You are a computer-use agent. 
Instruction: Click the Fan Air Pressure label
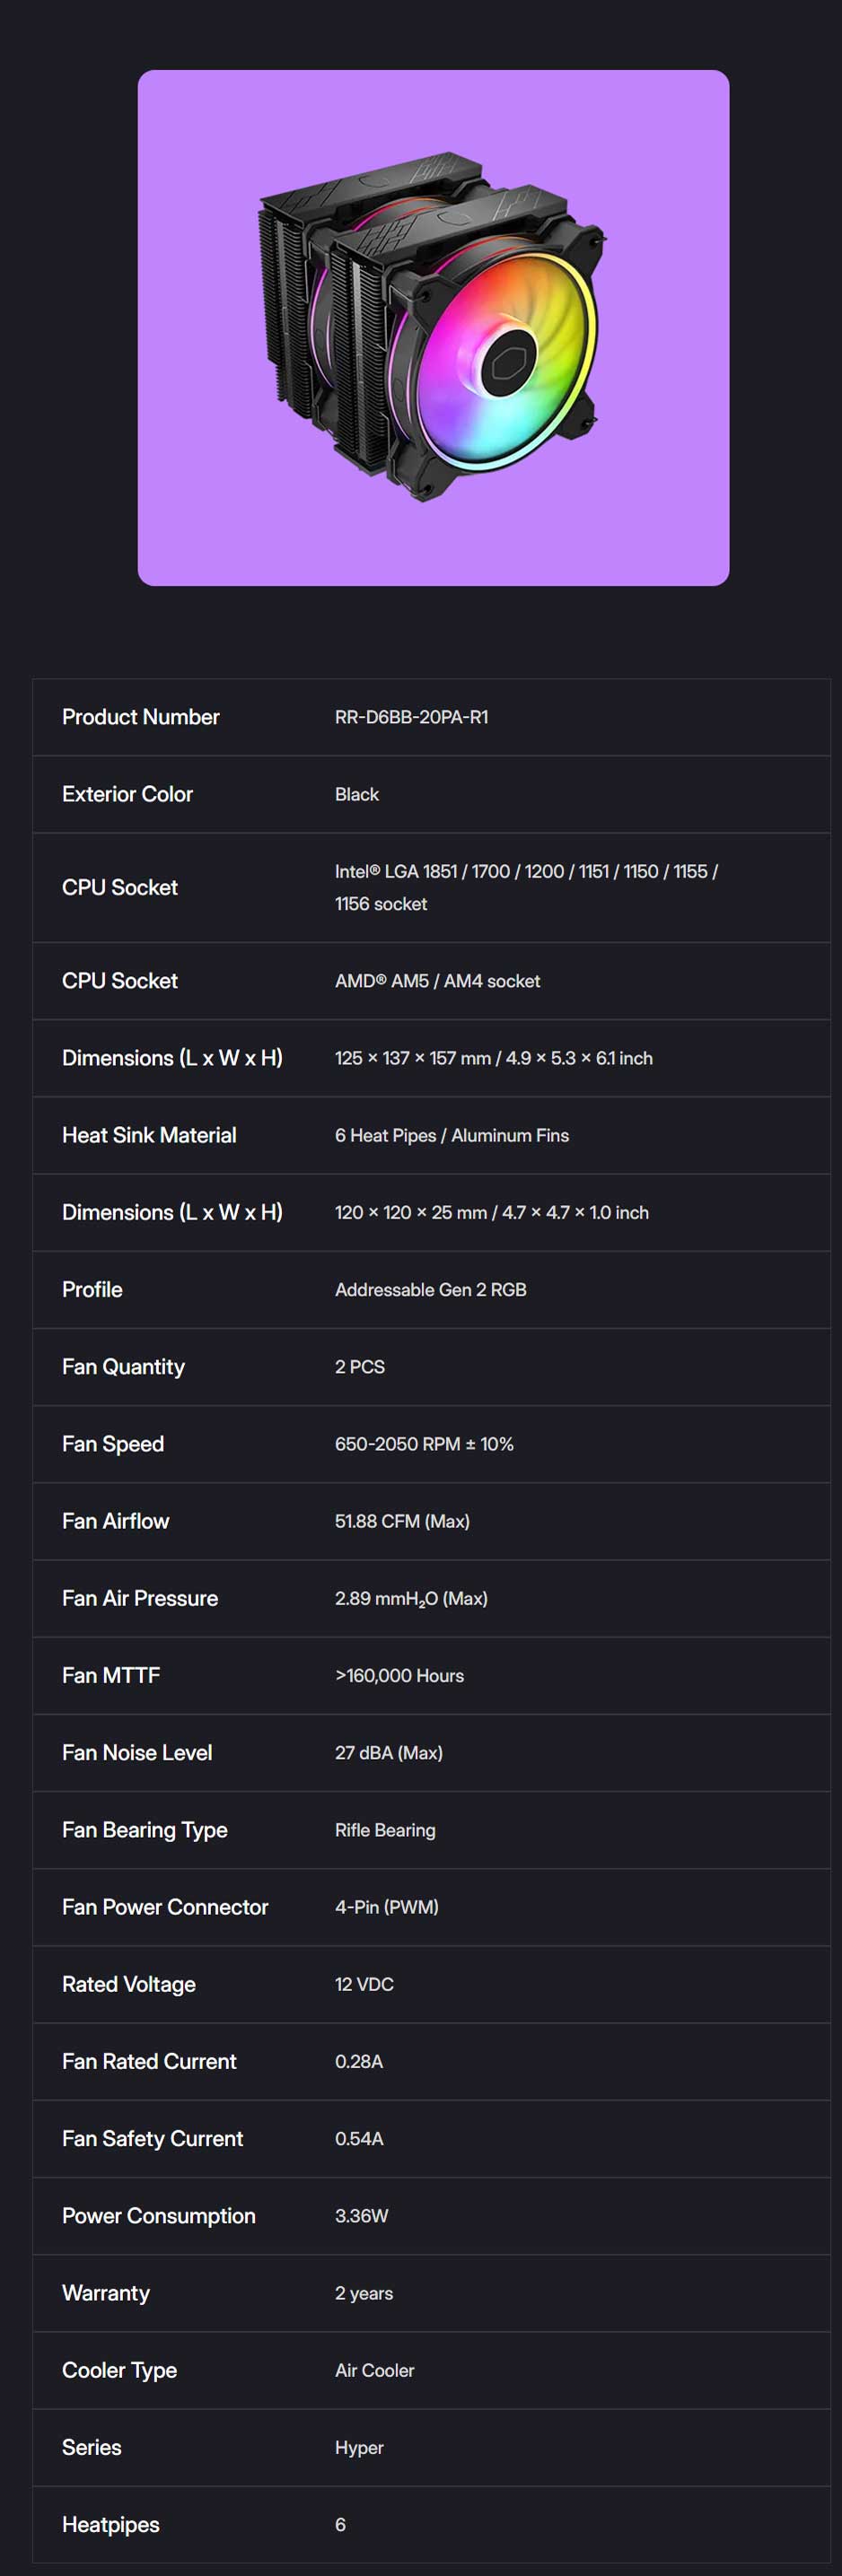[140, 1598]
